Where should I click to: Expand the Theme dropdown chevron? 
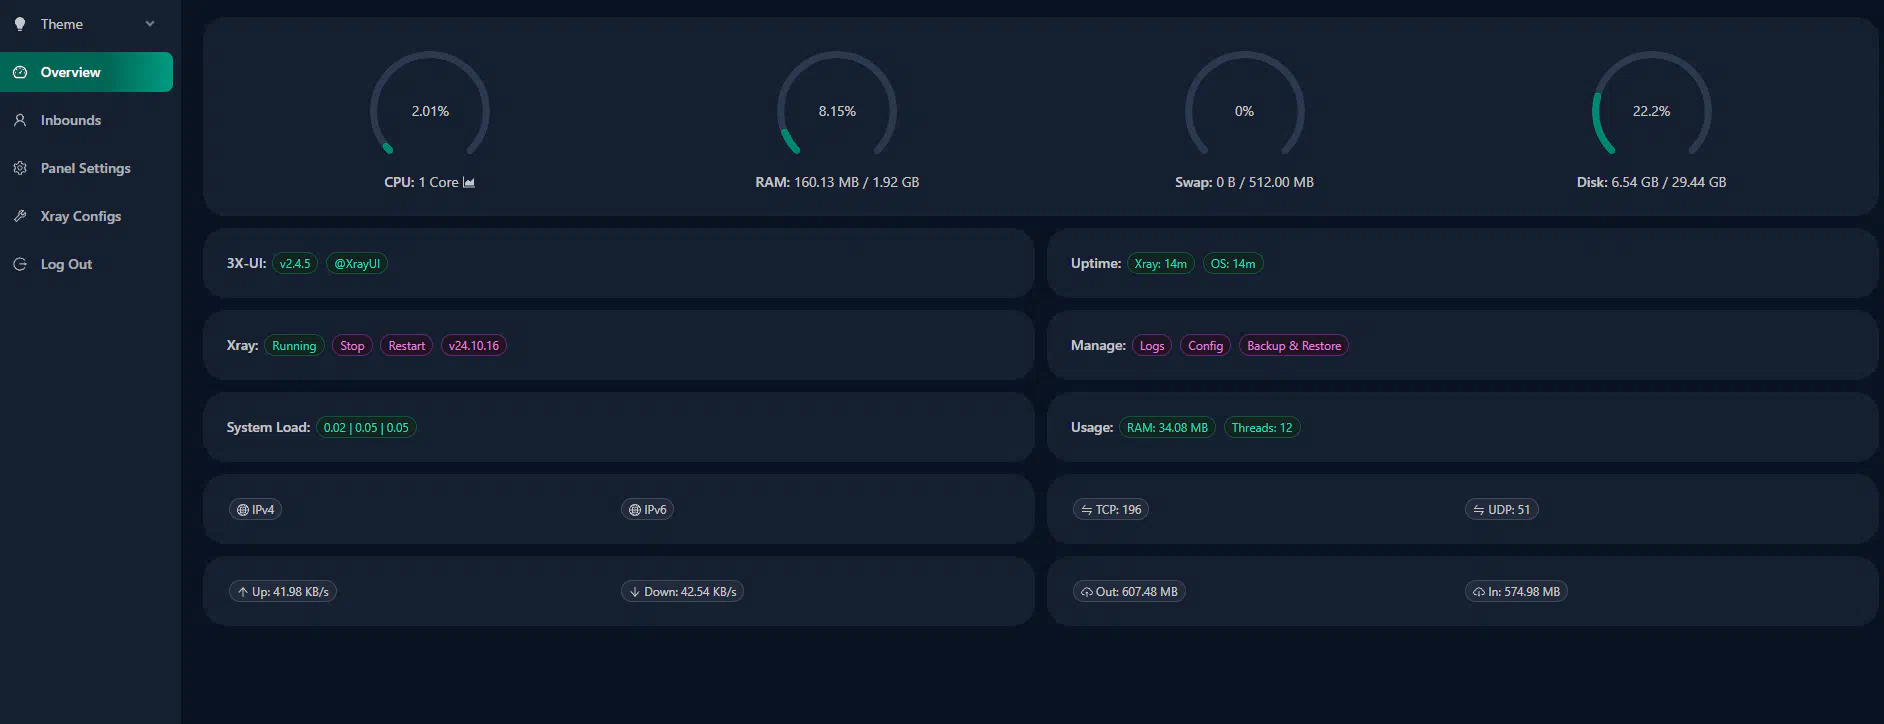point(150,24)
